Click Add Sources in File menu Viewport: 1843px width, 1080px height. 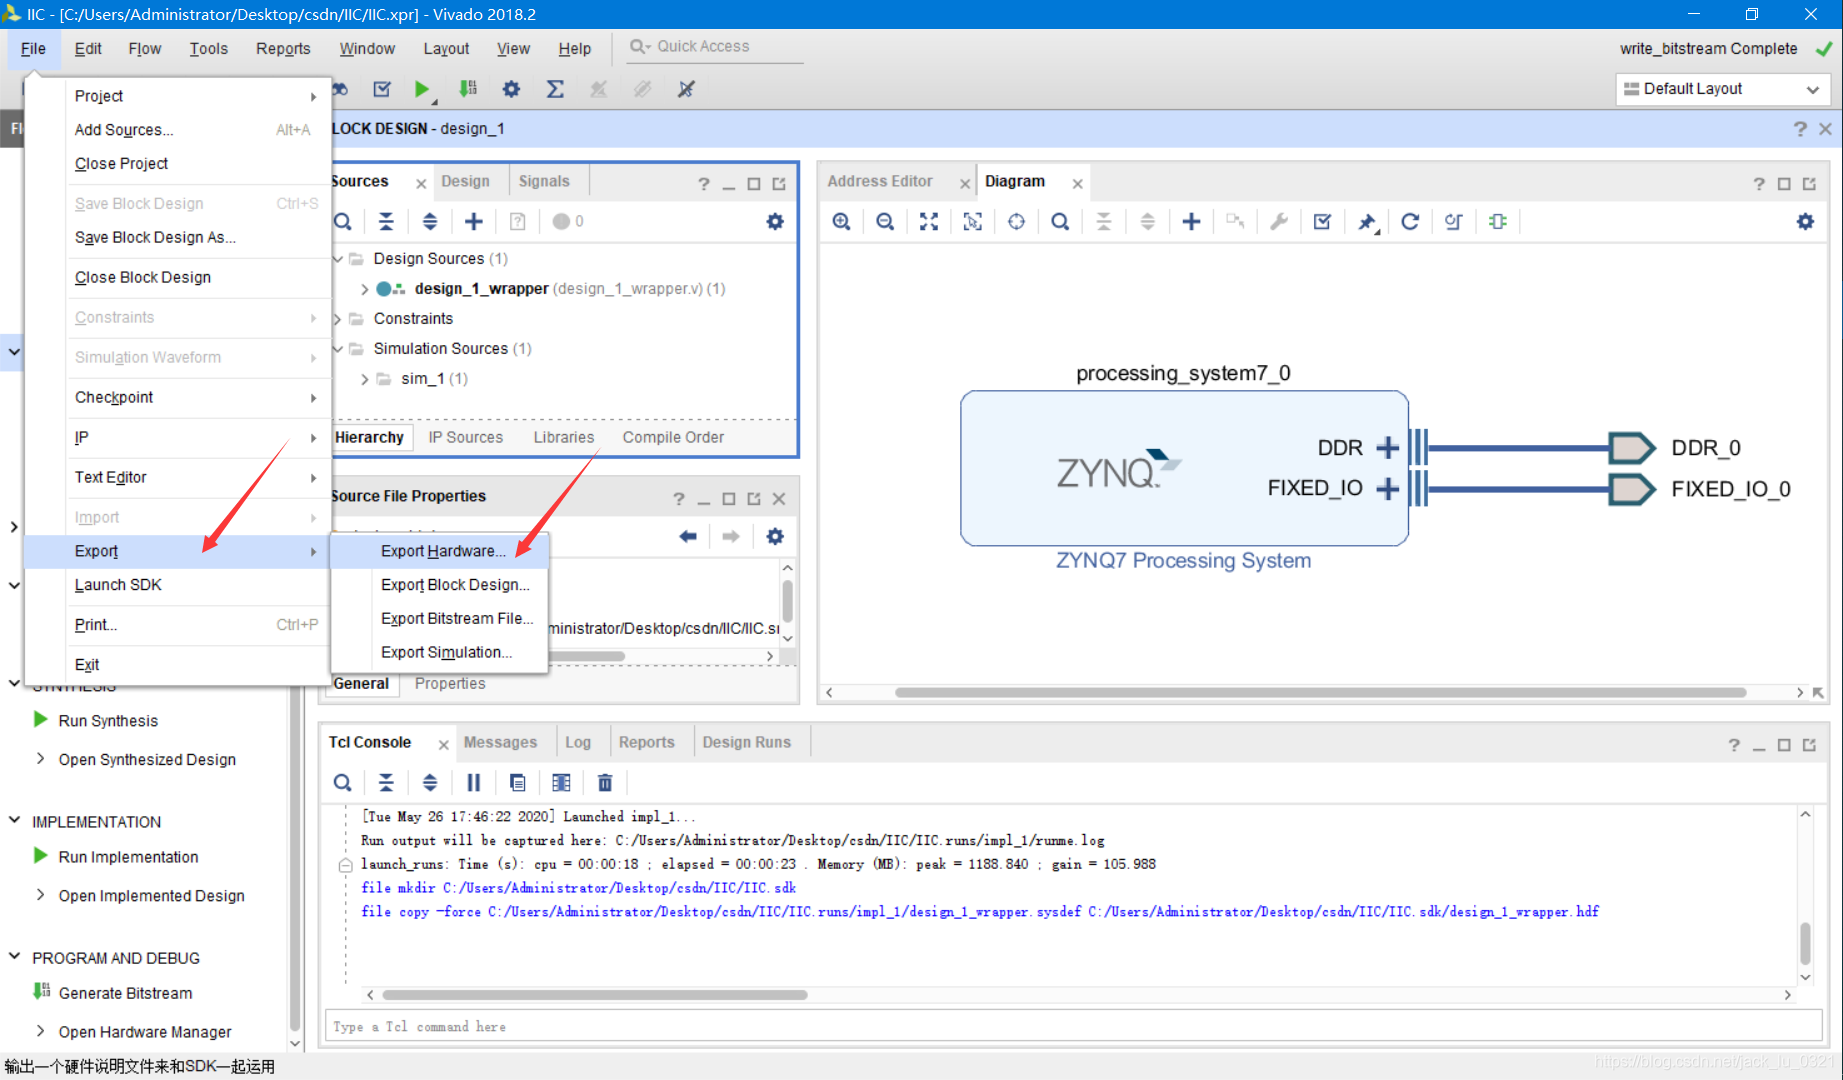point(178,130)
